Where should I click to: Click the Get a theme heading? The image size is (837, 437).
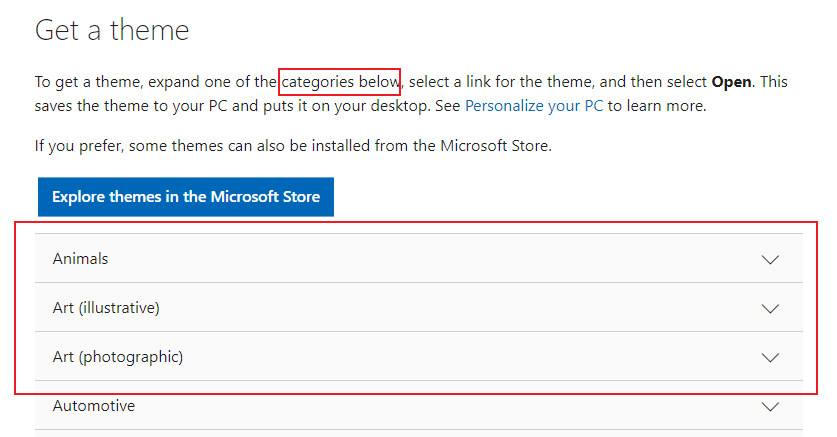click(112, 30)
